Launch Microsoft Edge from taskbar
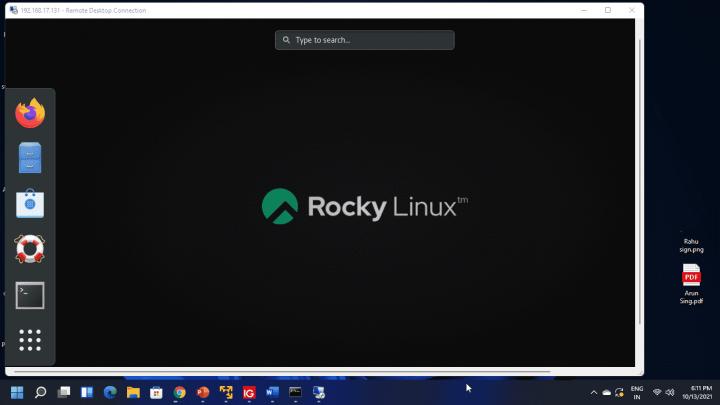Screen dimensions: 720x405 (x=110, y=392)
